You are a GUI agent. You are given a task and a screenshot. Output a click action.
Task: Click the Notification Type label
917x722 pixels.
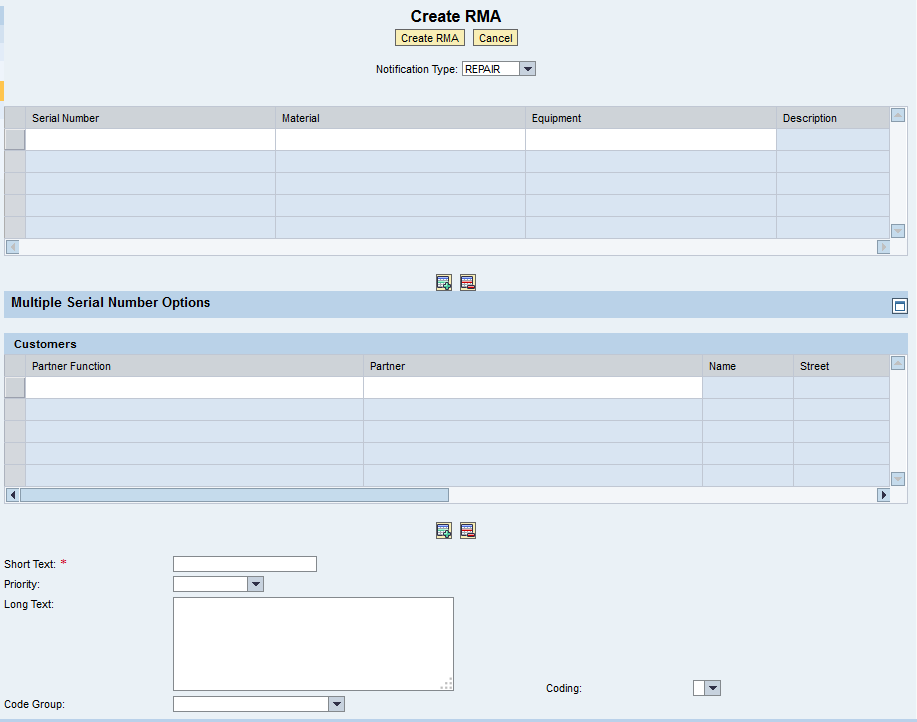tap(416, 69)
